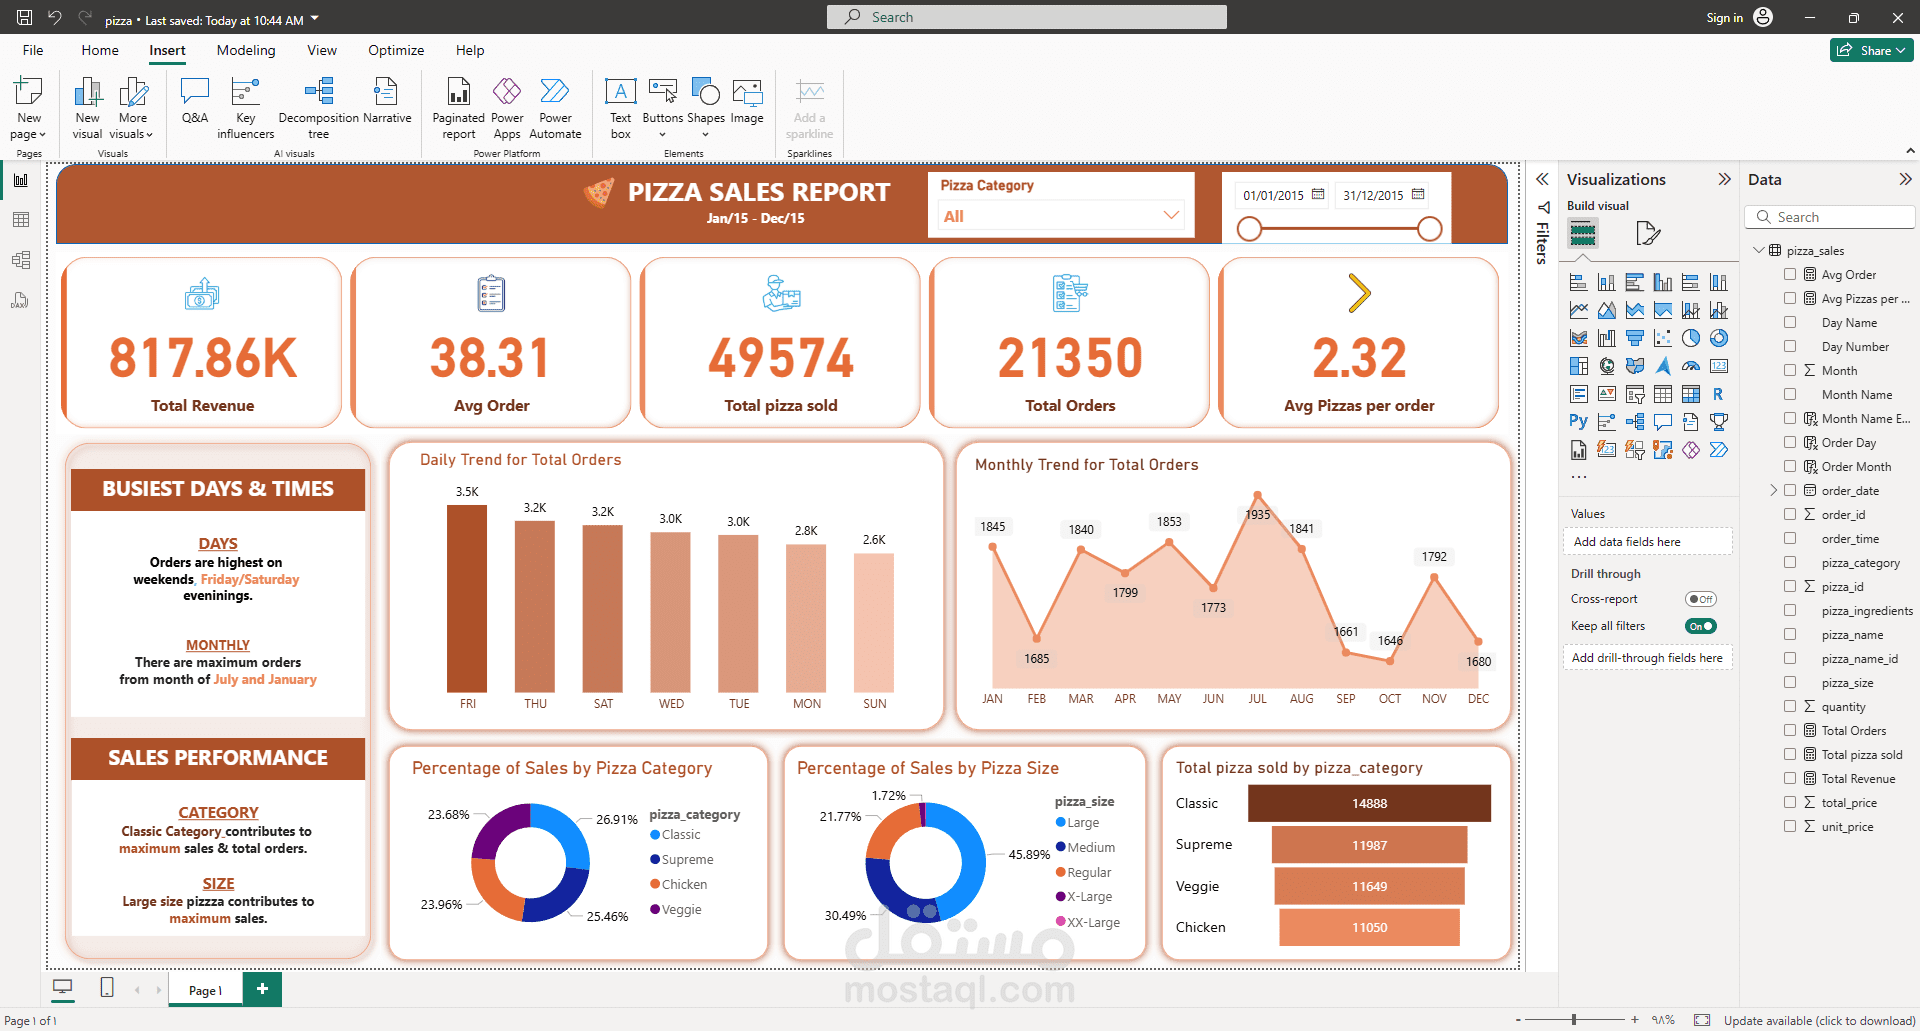Insert a Q&A visual
The height and width of the screenshot is (1031, 1920).
click(195, 101)
